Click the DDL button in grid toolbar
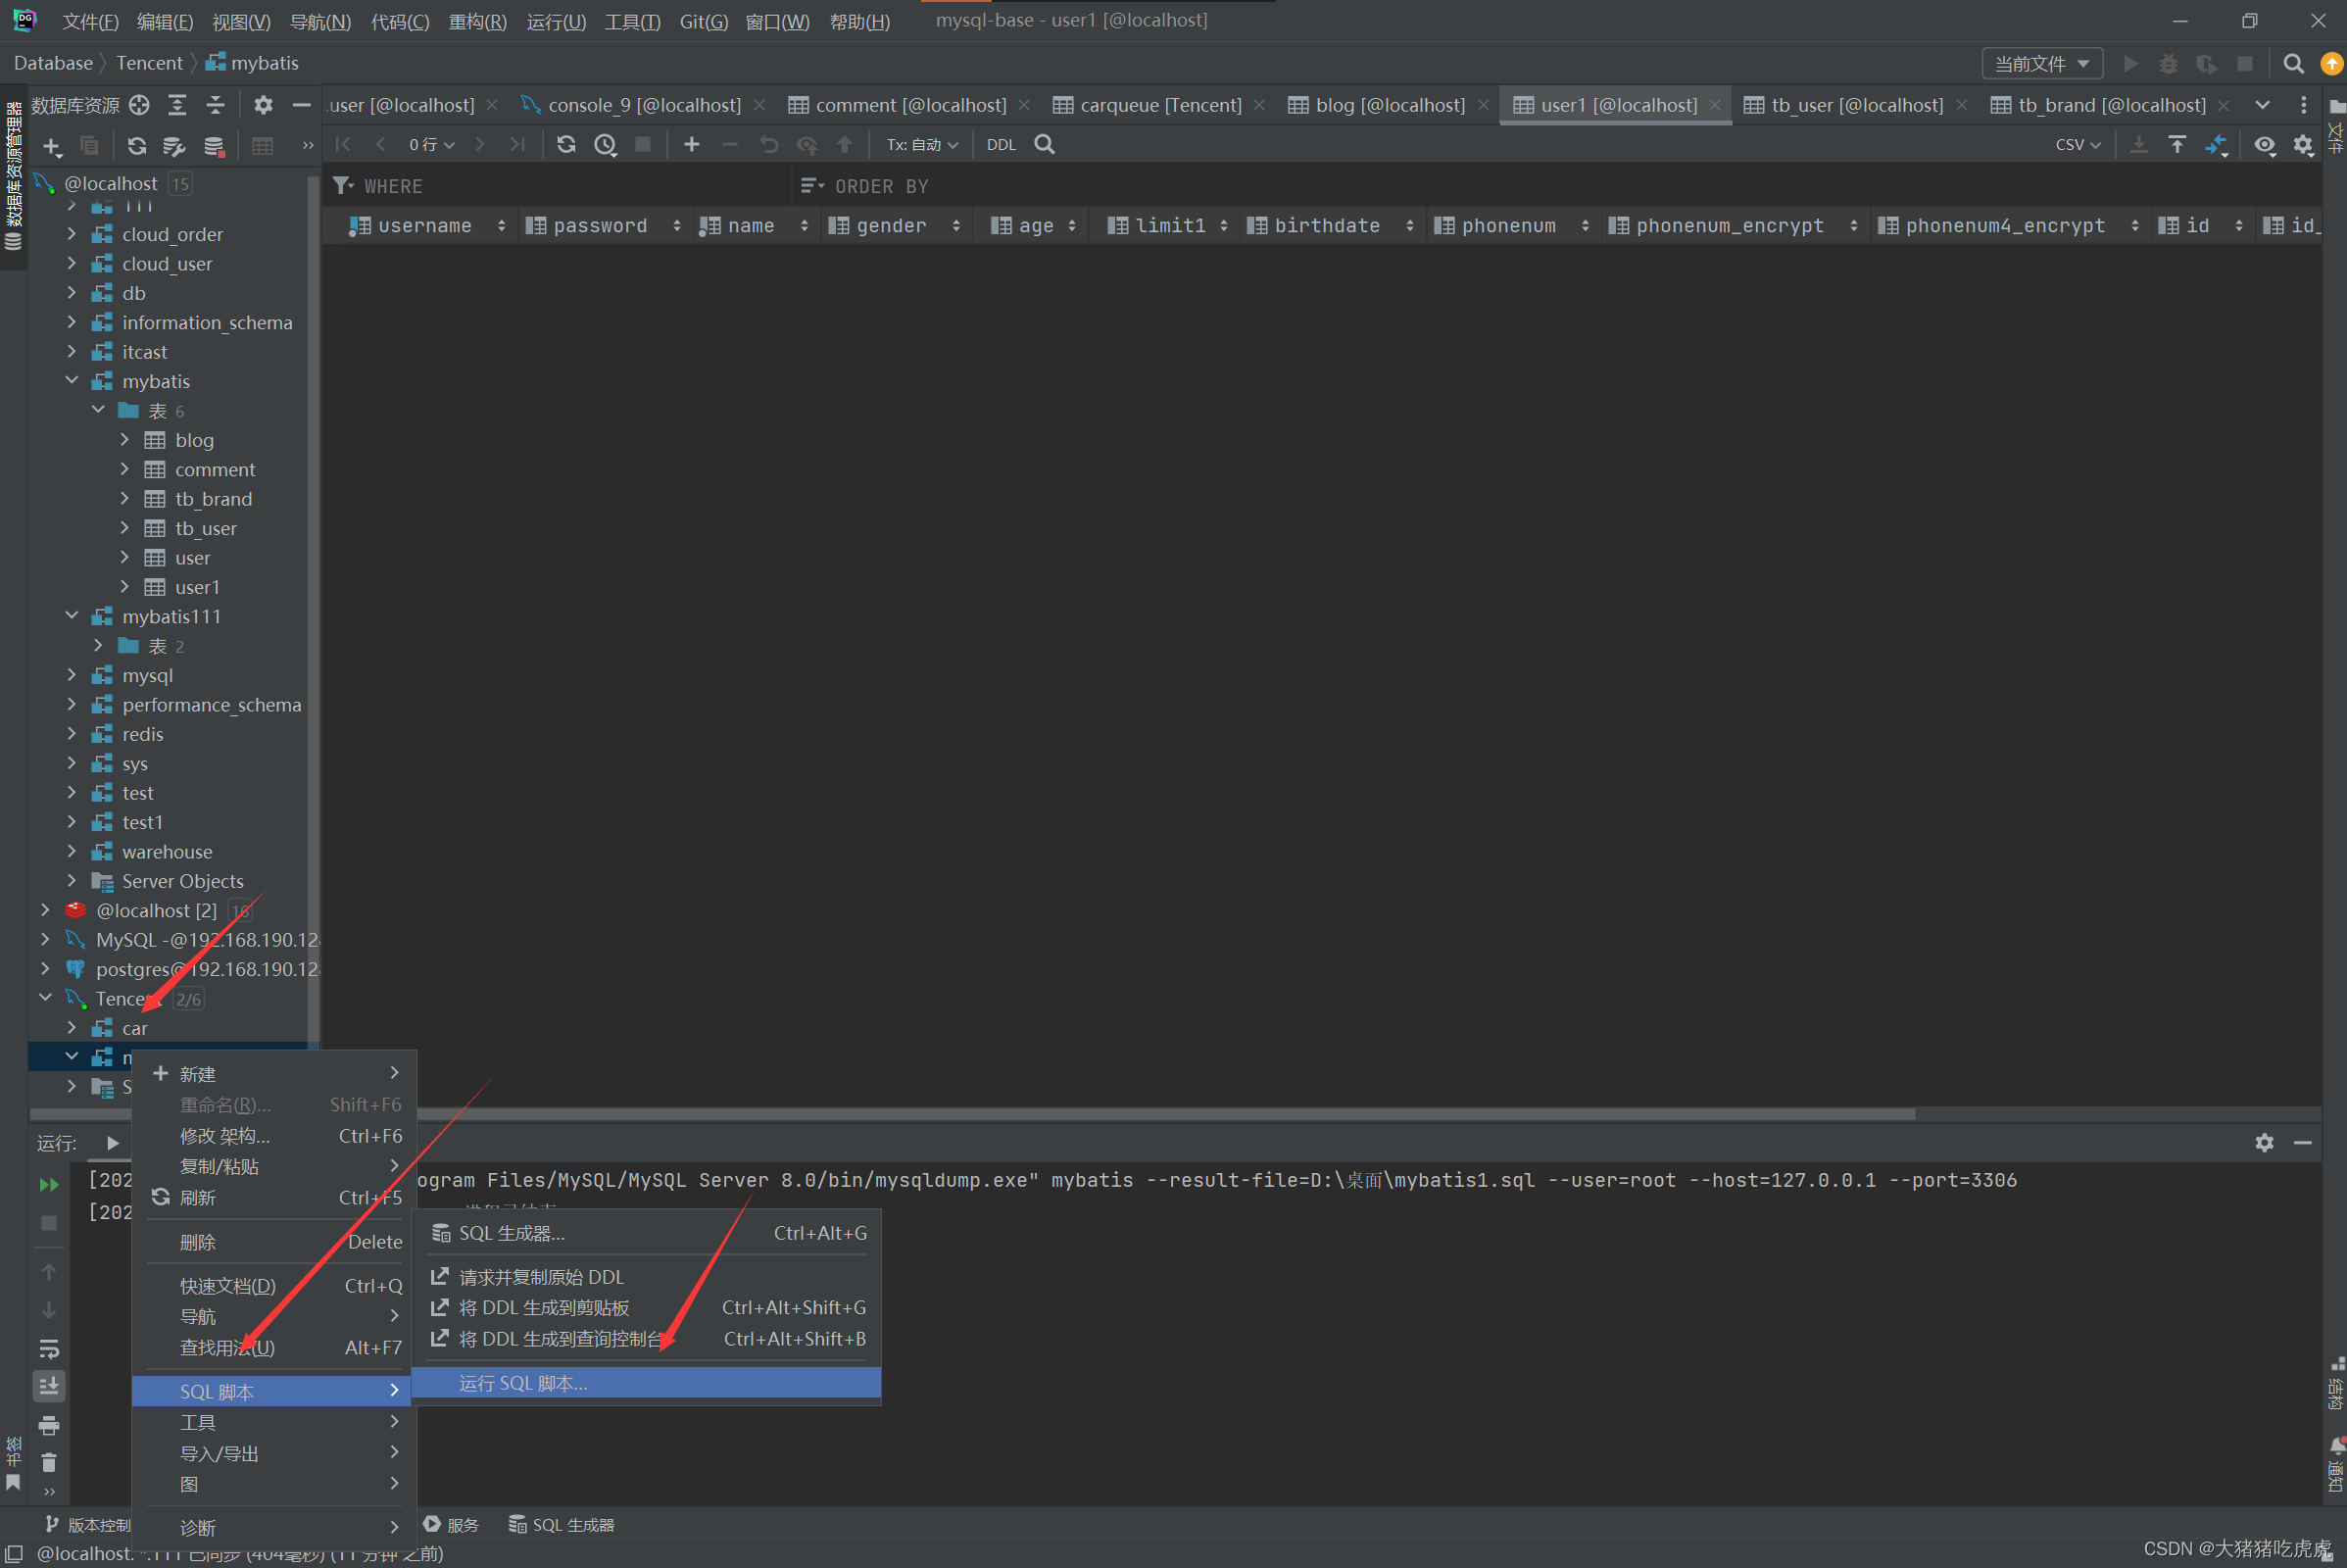 point(1001,145)
